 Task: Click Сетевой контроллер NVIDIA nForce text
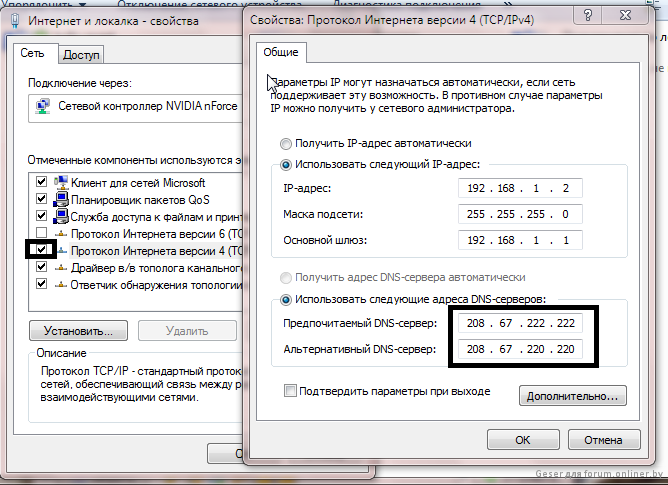click(x=147, y=106)
